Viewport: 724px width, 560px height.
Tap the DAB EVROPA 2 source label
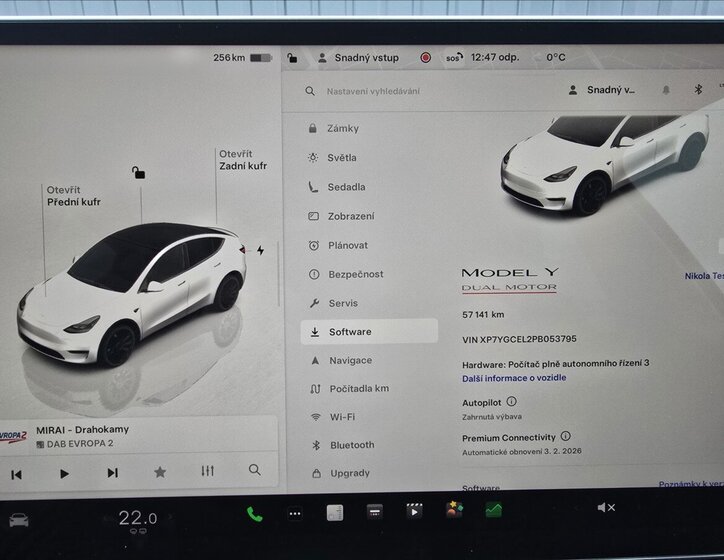click(x=75, y=444)
